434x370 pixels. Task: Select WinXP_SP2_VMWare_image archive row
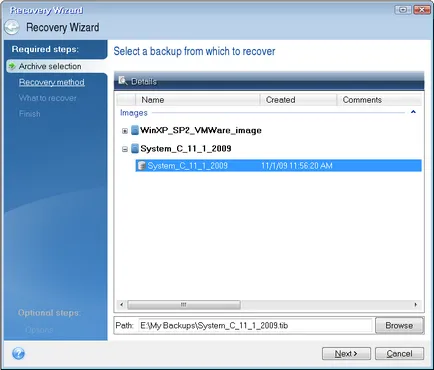coord(201,130)
